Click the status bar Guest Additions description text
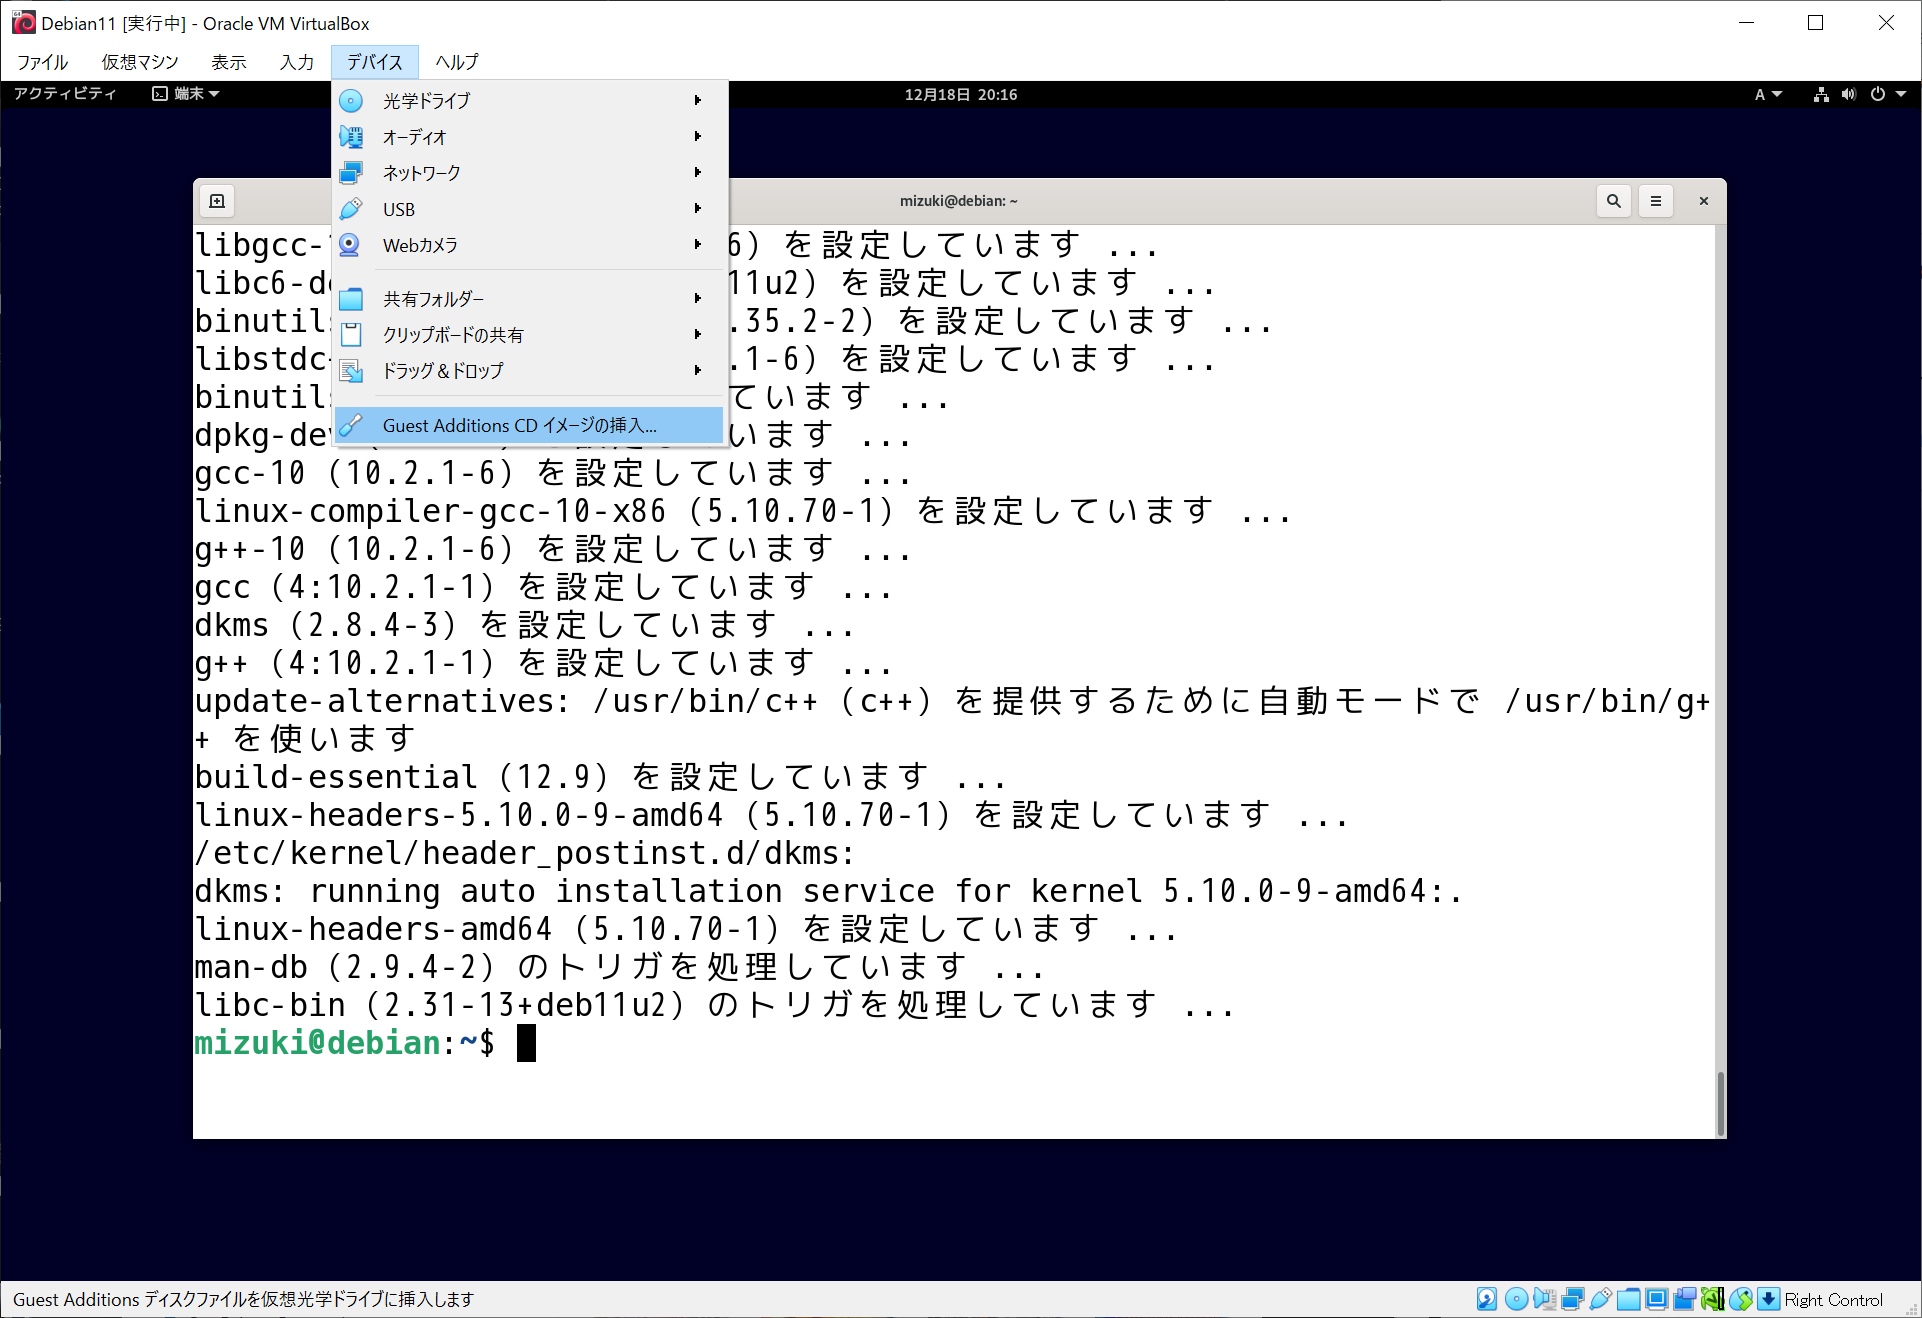Screen dimensions: 1922x1318 tap(243, 1299)
